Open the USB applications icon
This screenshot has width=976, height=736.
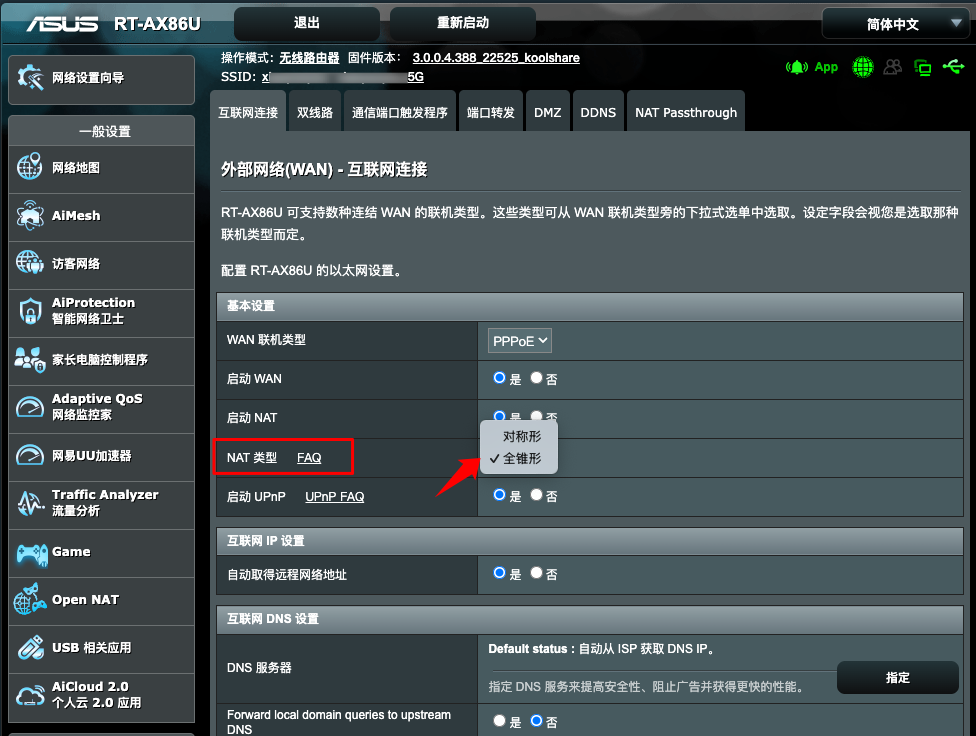(30, 648)
